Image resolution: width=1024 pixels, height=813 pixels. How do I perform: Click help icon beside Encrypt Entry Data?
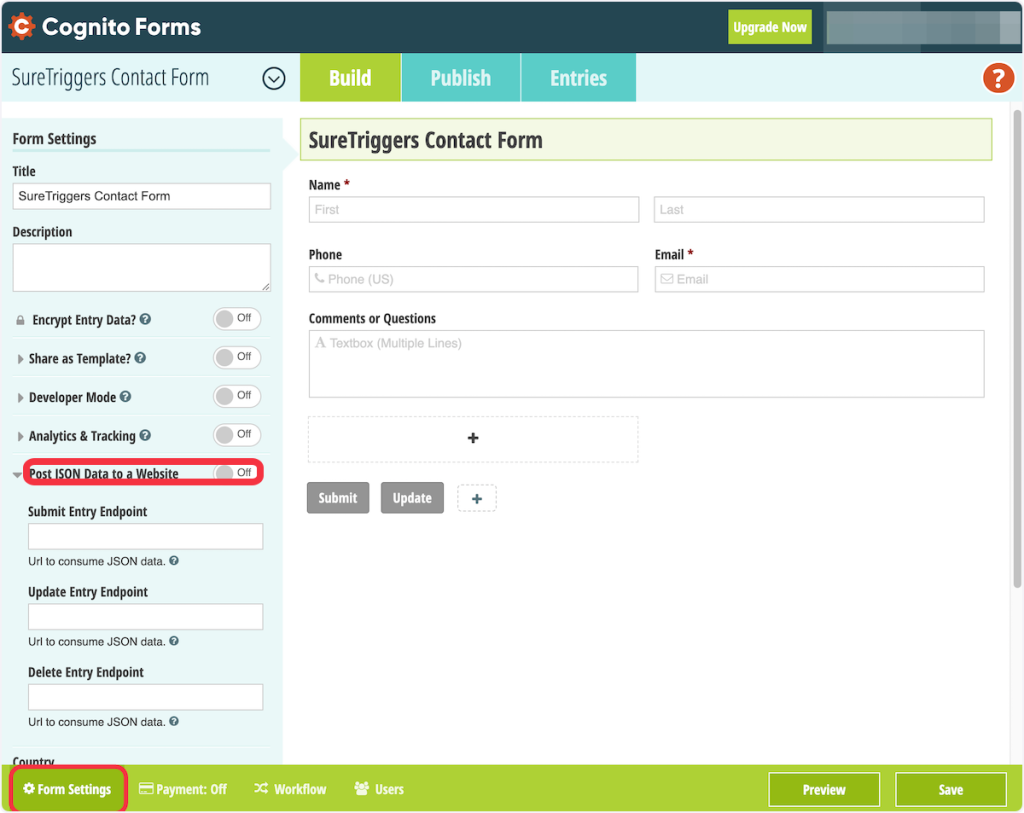146,320
